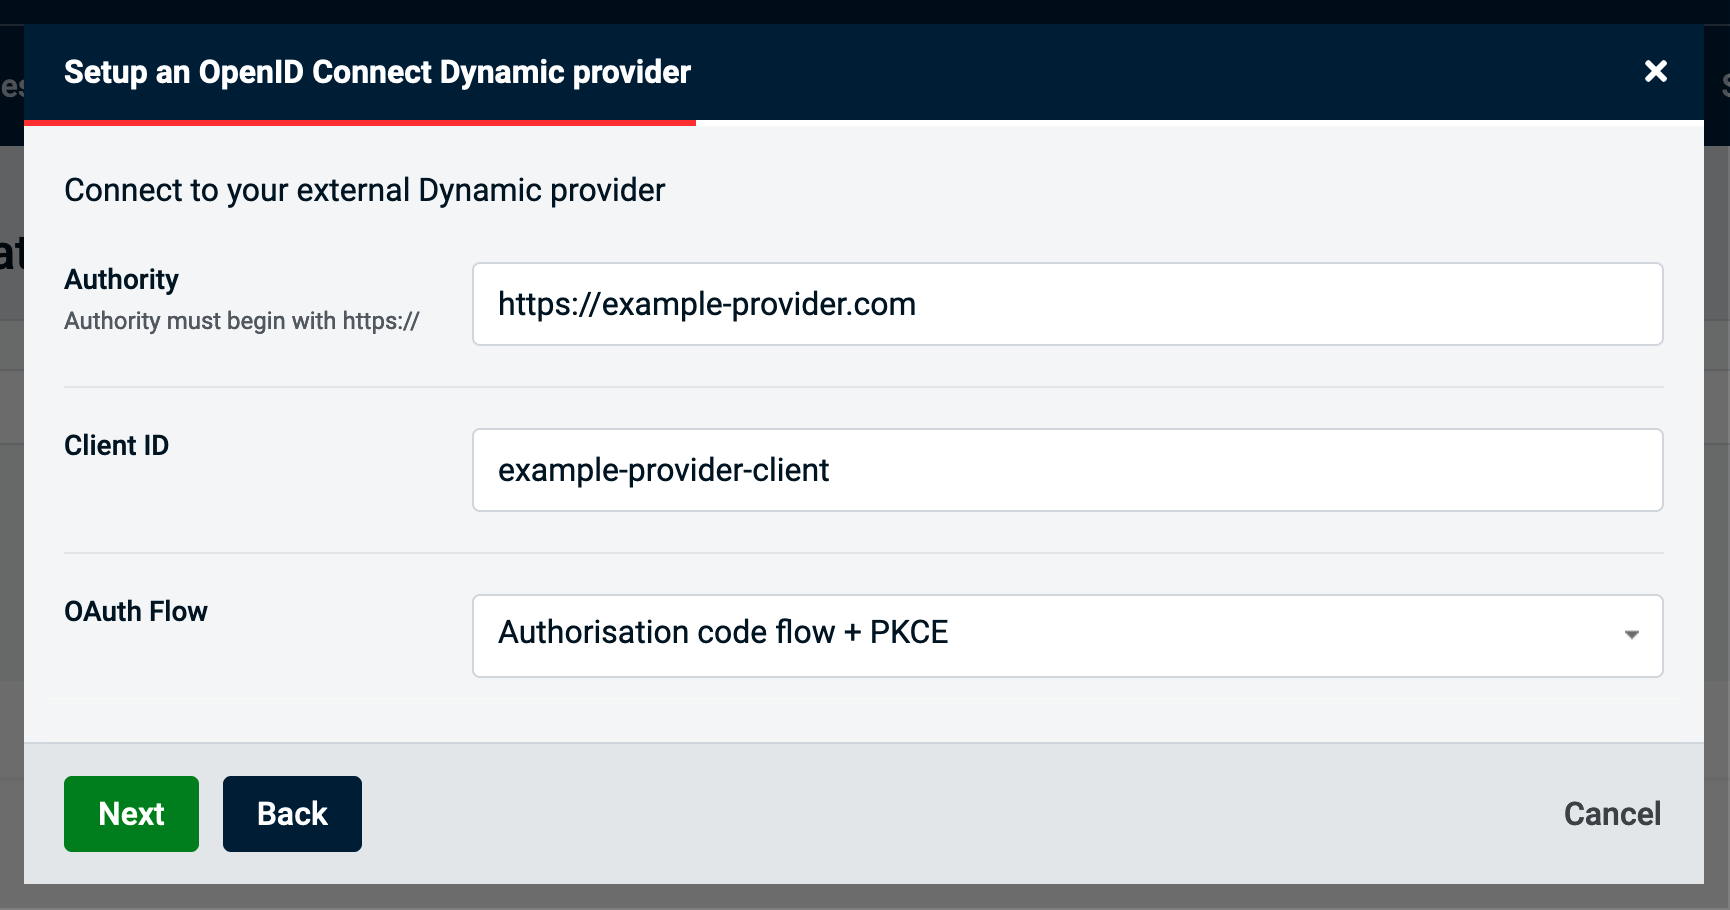This screenshot has height=910, width=1730.
Task: Click the OAuth Flow label
Action: click(x=136, y=611)
